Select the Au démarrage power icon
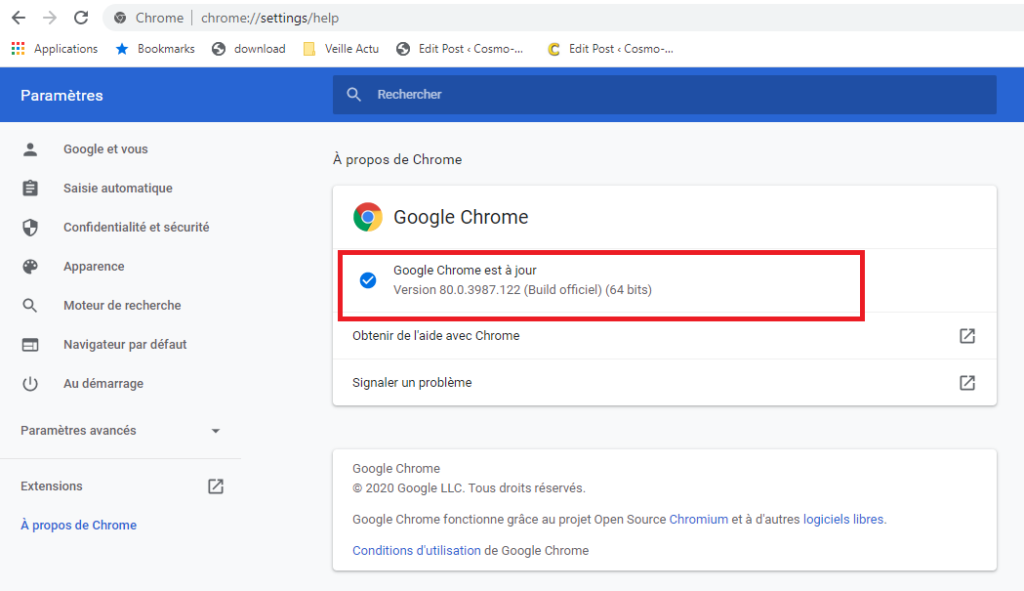 click(30, 383)
